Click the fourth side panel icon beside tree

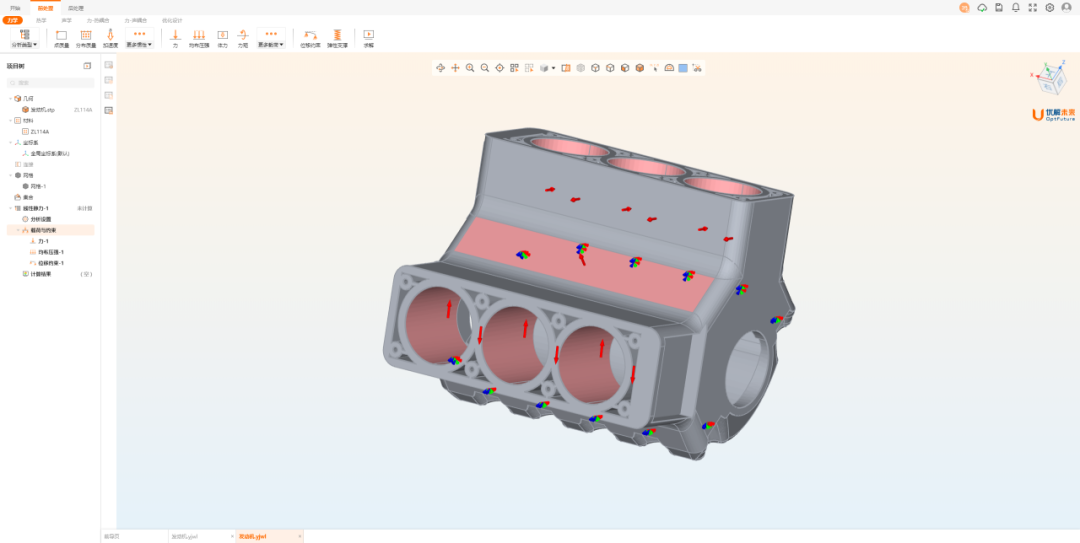tap(109, 110)
